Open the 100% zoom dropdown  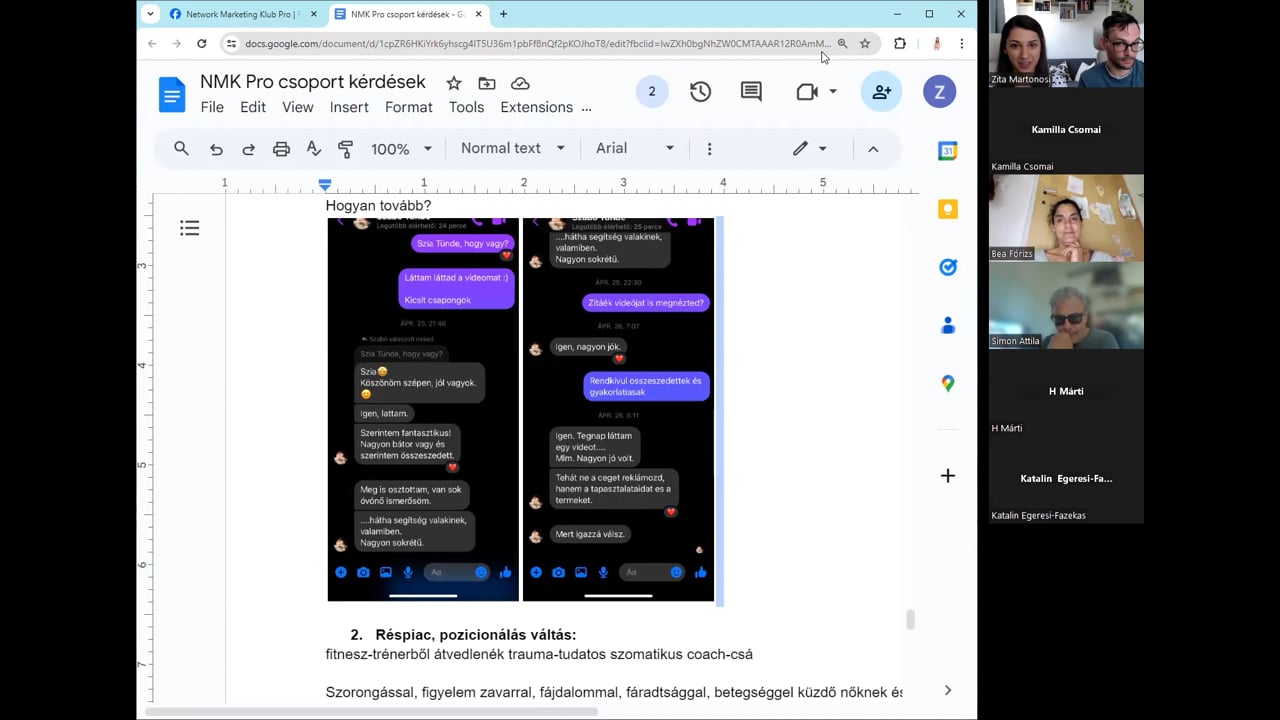pyautogui.click(x=402, y=149)
